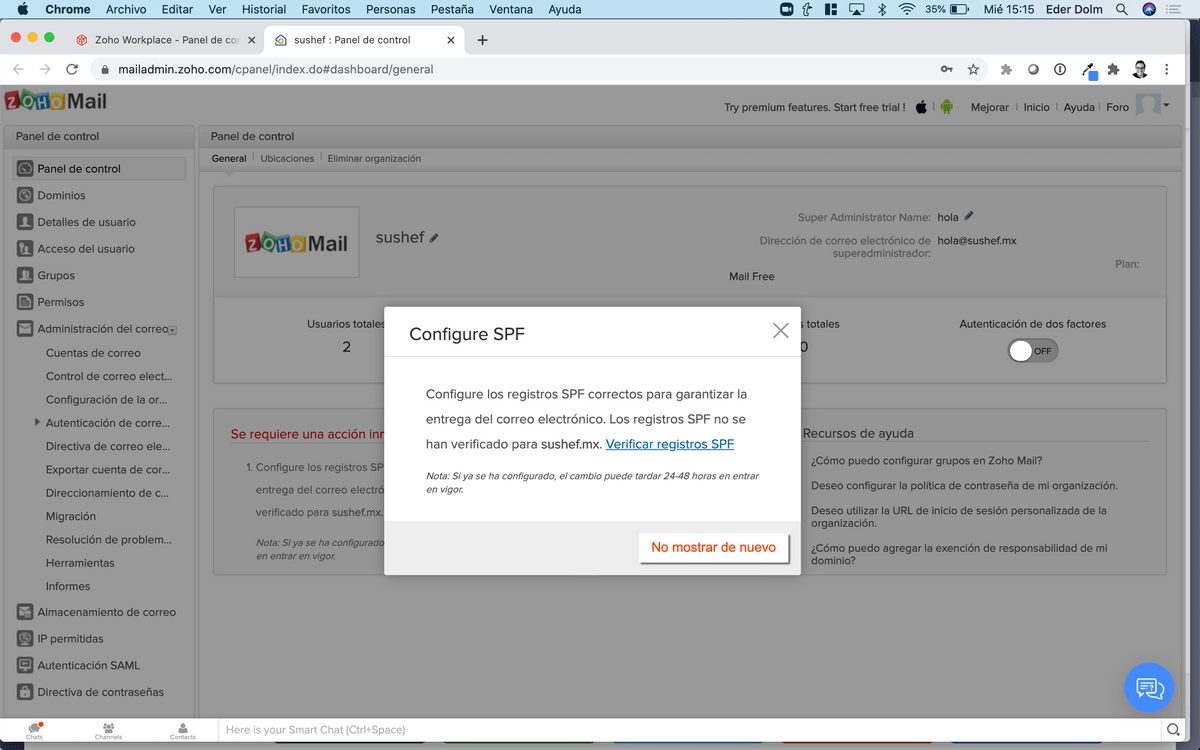Open Almacenamiento de correo section

click(x=106, y=612)
